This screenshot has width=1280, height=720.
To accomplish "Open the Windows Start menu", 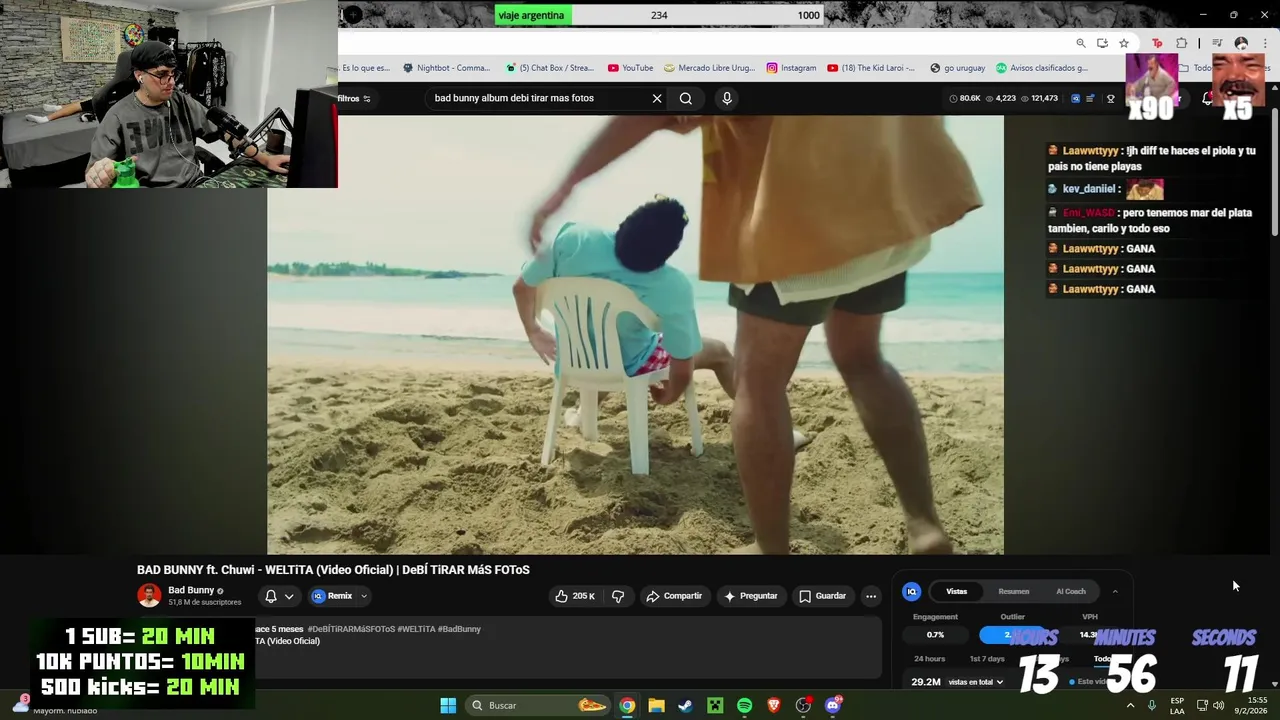I will (x=448, y=705).
